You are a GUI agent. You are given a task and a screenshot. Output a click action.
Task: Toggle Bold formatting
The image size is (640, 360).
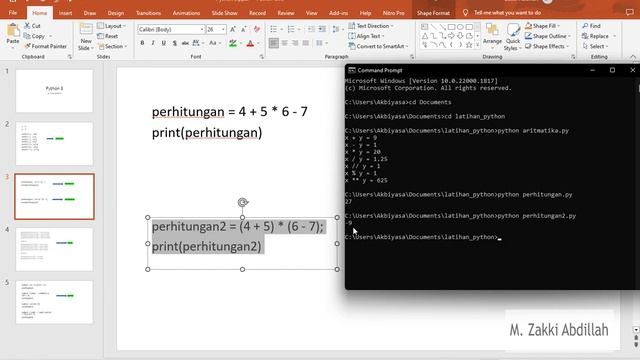(x=142, y=43)
